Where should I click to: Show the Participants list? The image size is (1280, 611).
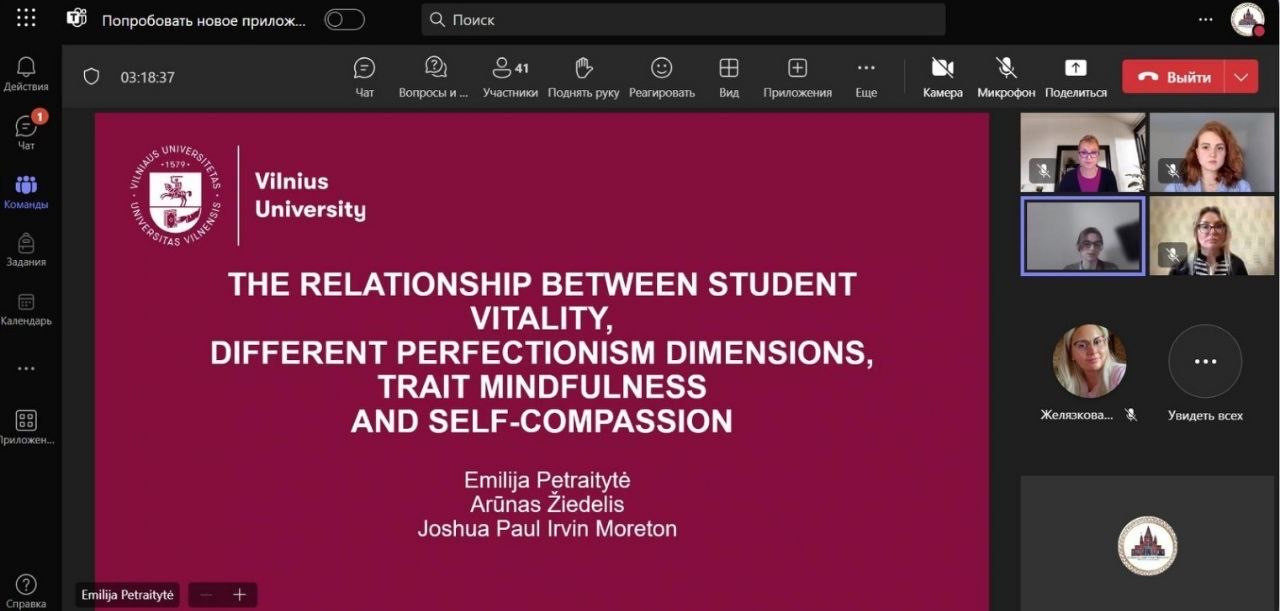(x=510, y=76)
